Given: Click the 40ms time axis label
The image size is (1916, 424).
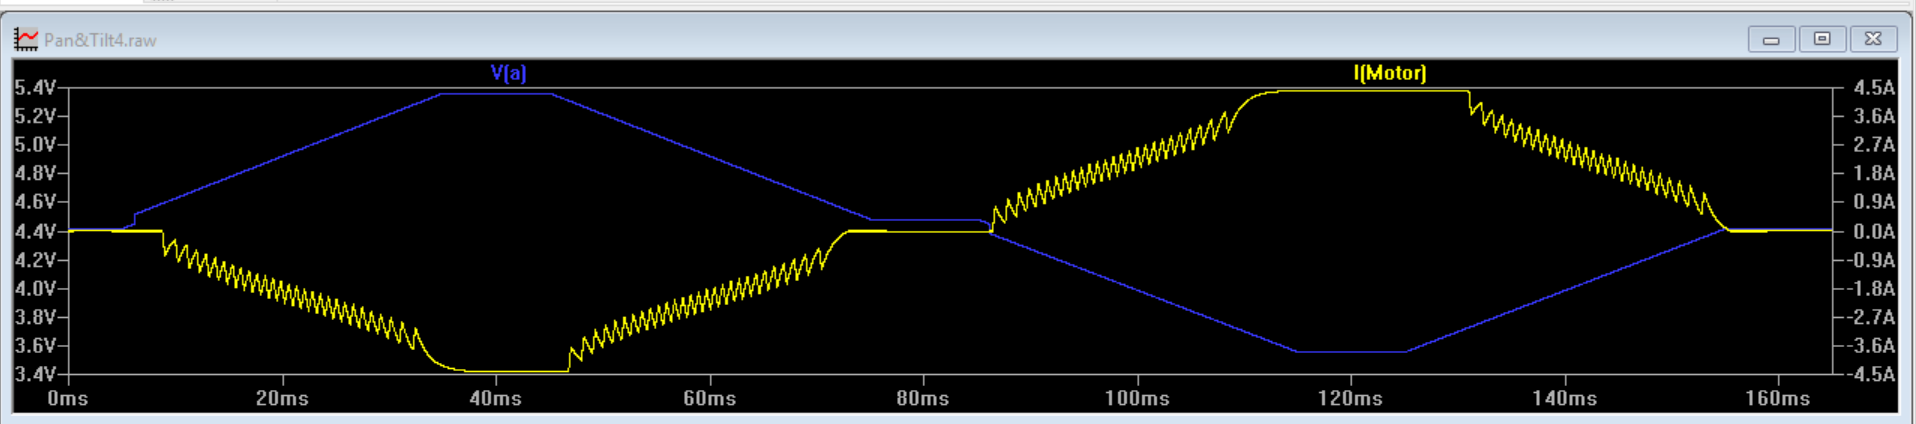Looking at the screenshot, I should point(496,398).
